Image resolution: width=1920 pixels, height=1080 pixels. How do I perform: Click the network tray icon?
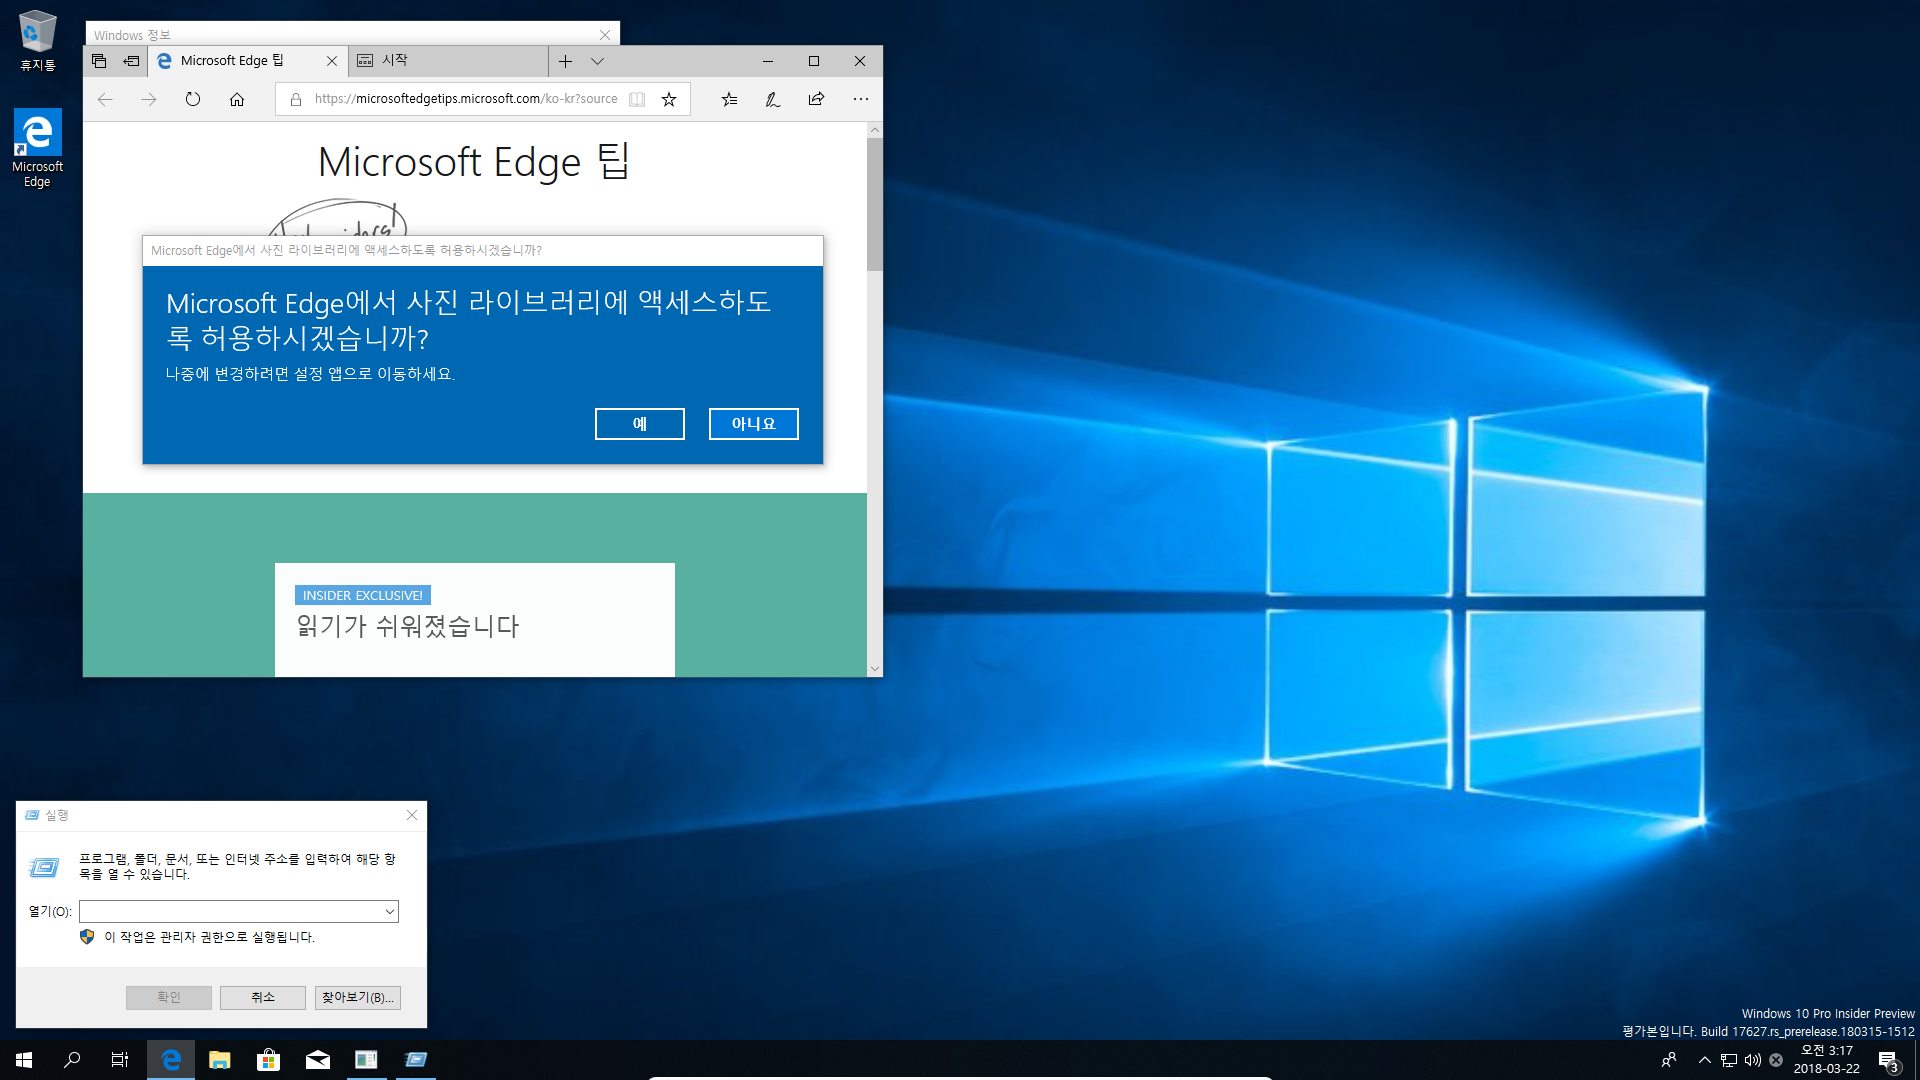pyautogui.click(x=1728, y=1060)
